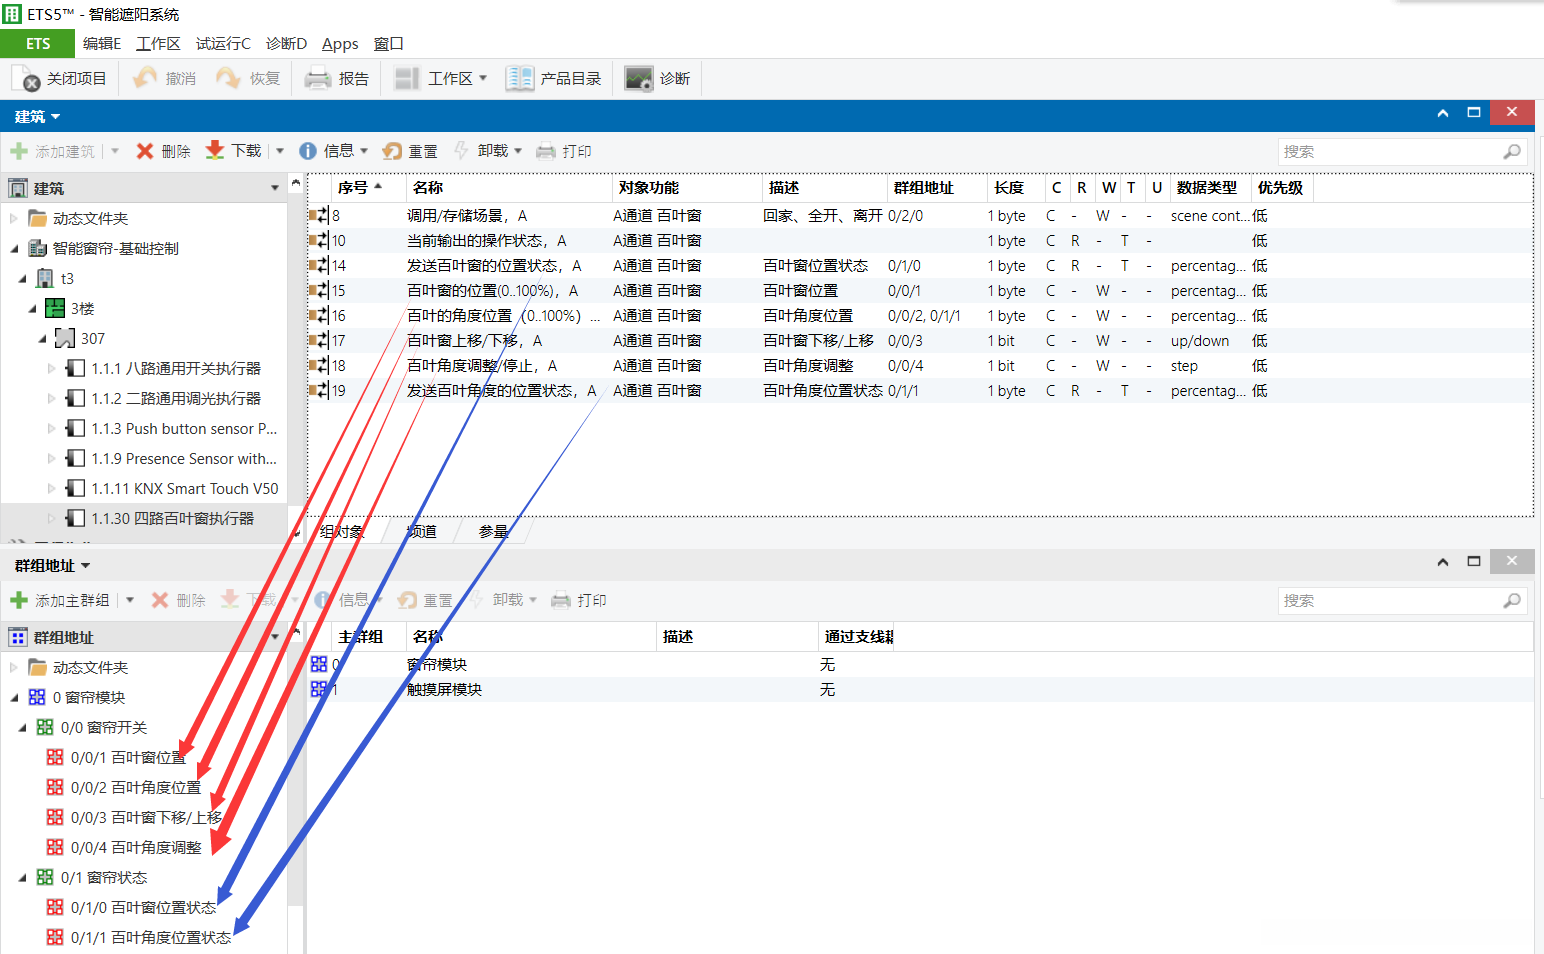Click the 添加建筑 button
This screenshot has height=954, width=1544.
click(53, 151)
